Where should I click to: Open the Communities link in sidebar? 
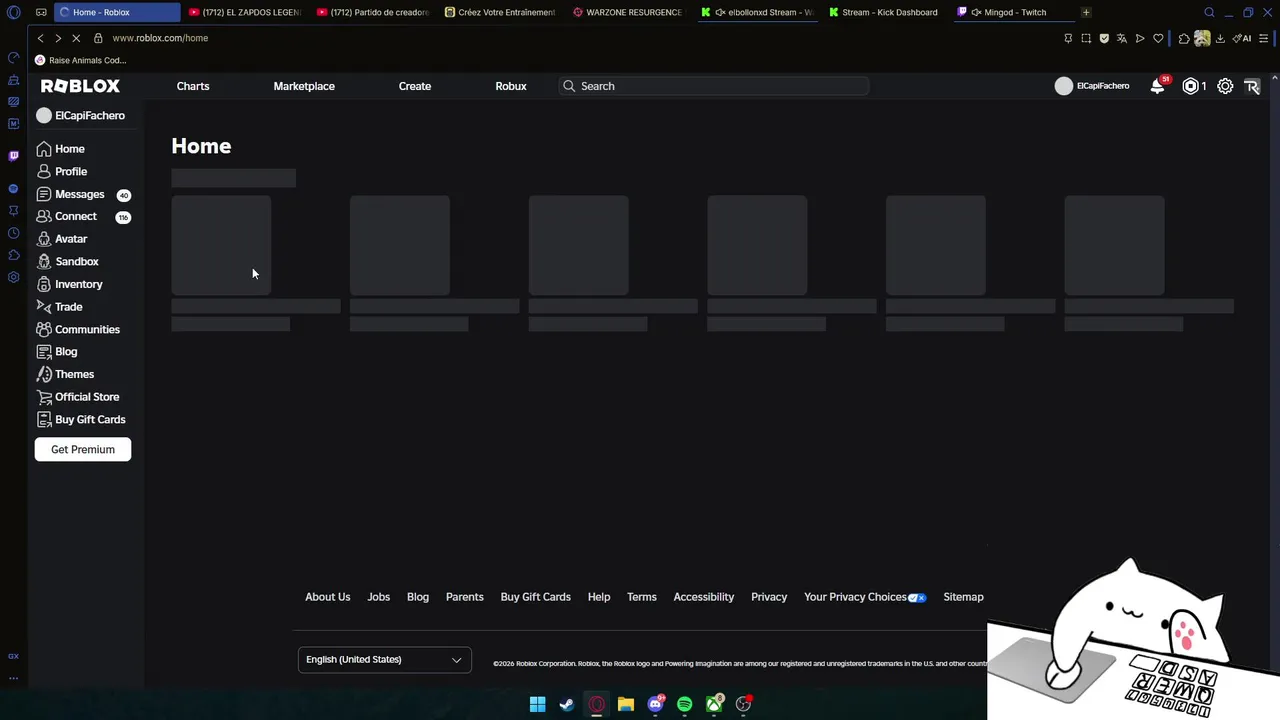click(x=87, y=330)
